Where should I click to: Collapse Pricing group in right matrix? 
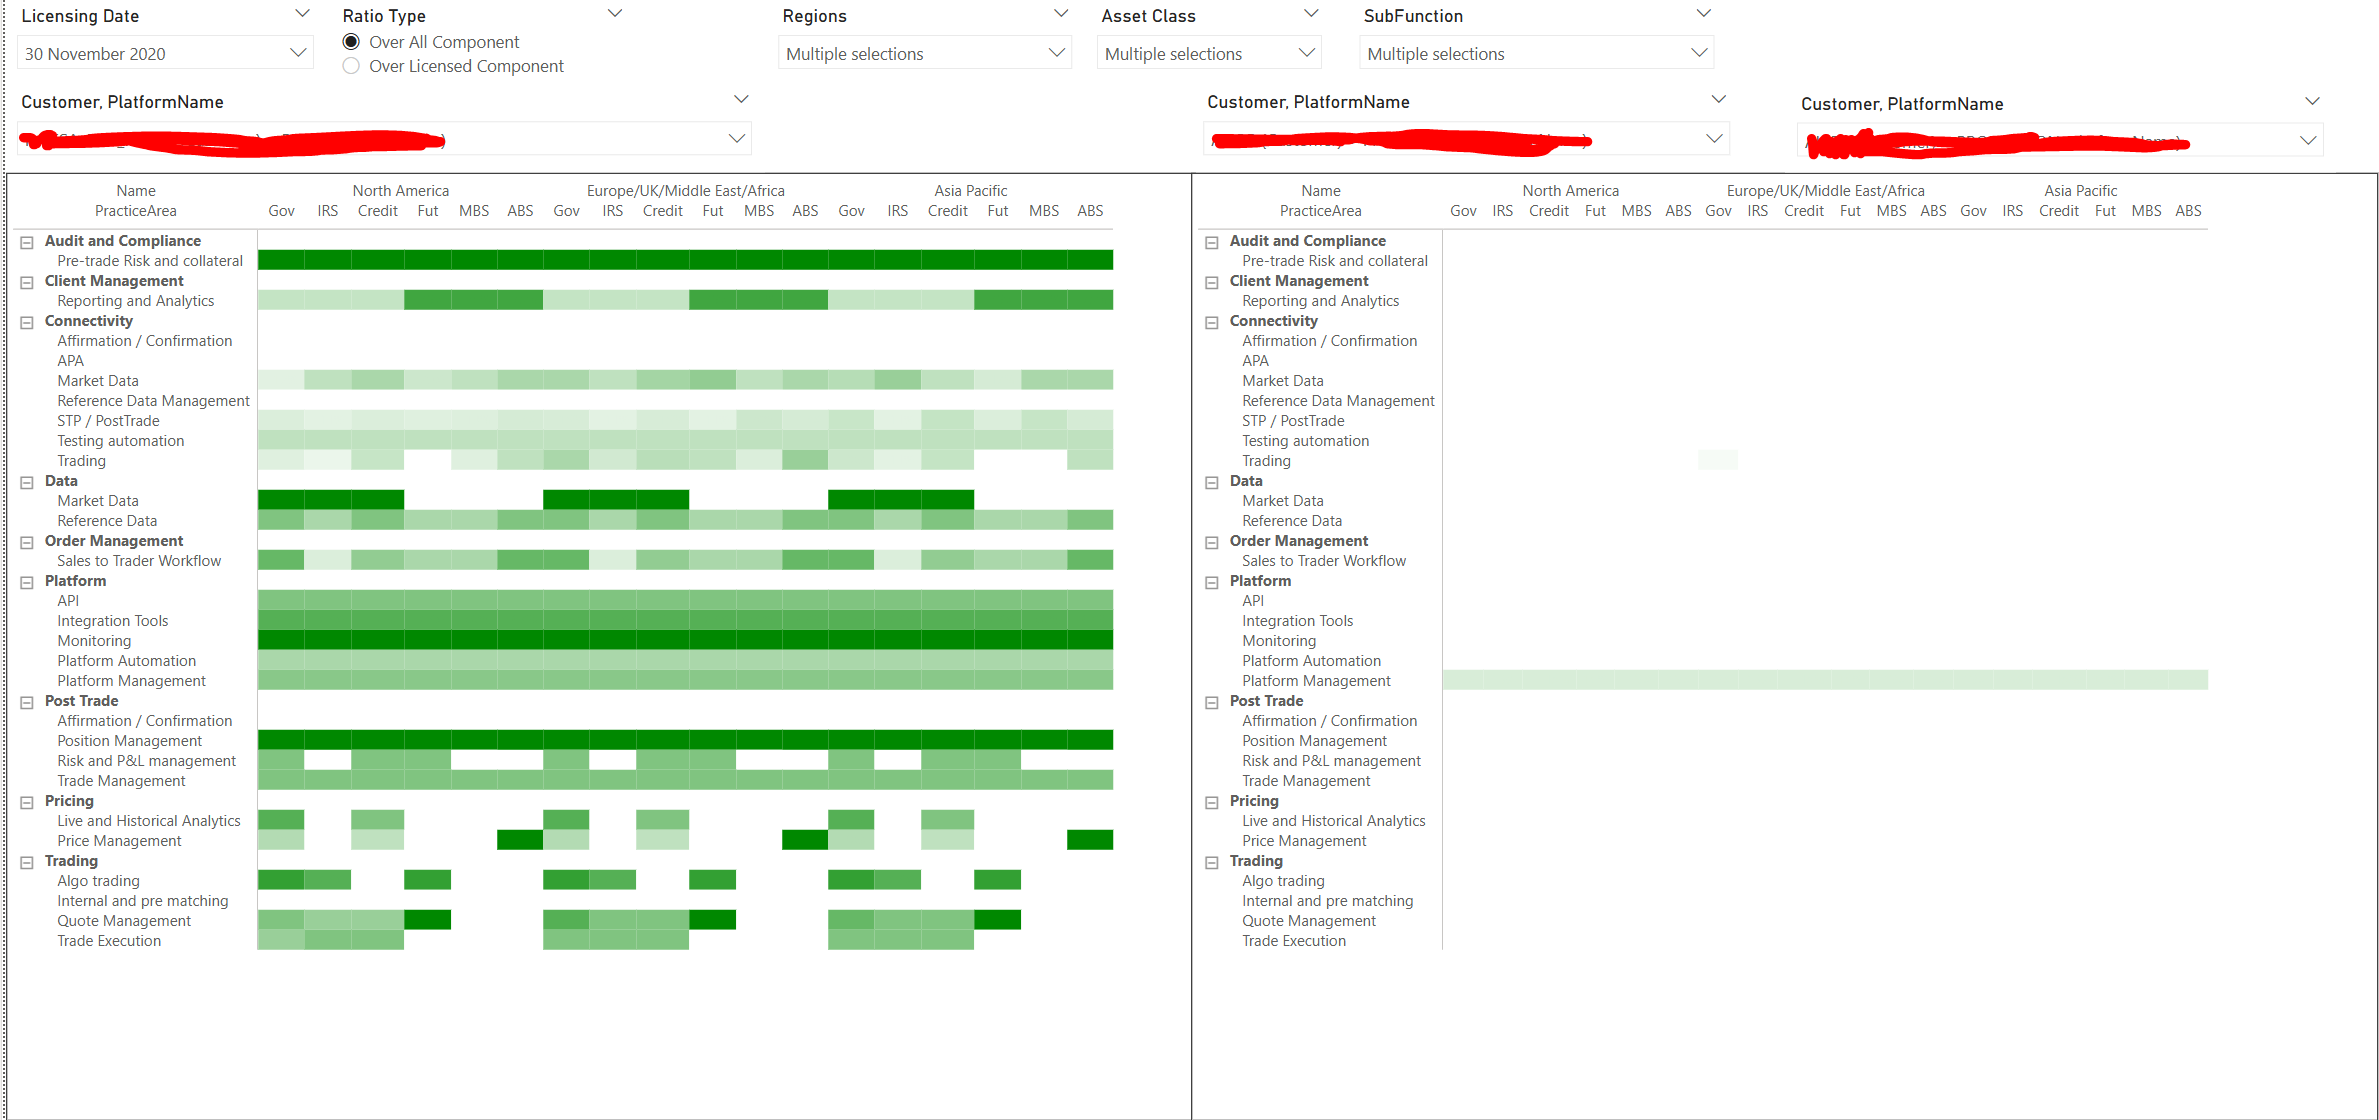point(1211,802)
